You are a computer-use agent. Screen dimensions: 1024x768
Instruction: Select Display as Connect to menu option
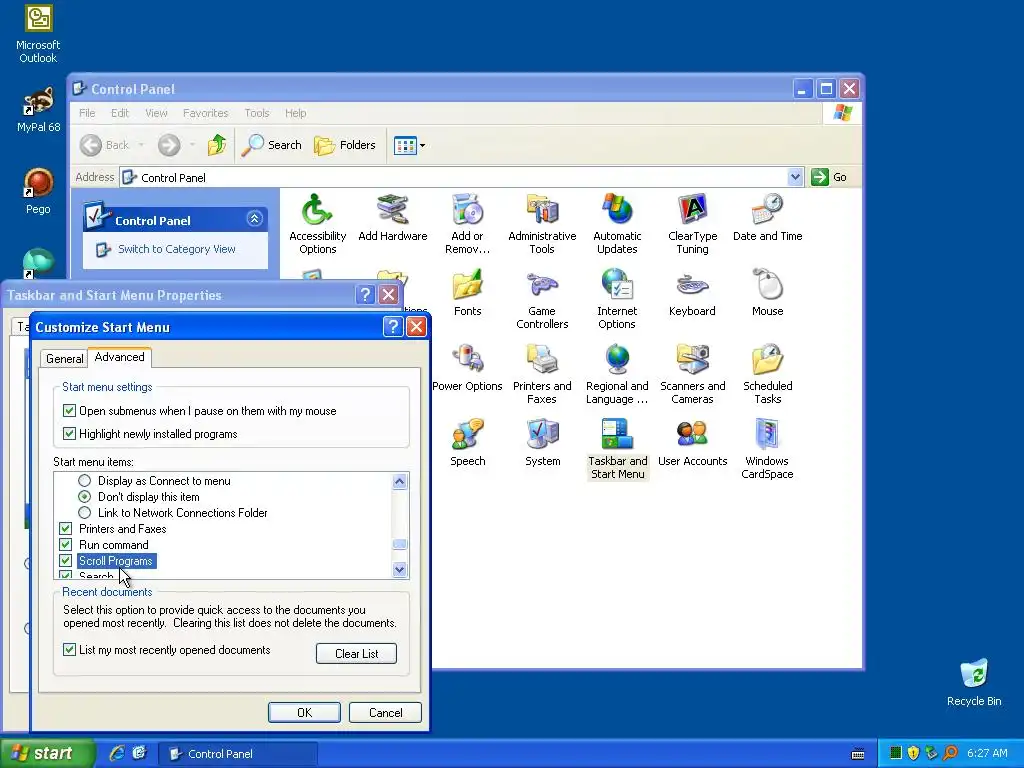click(84, 481)
